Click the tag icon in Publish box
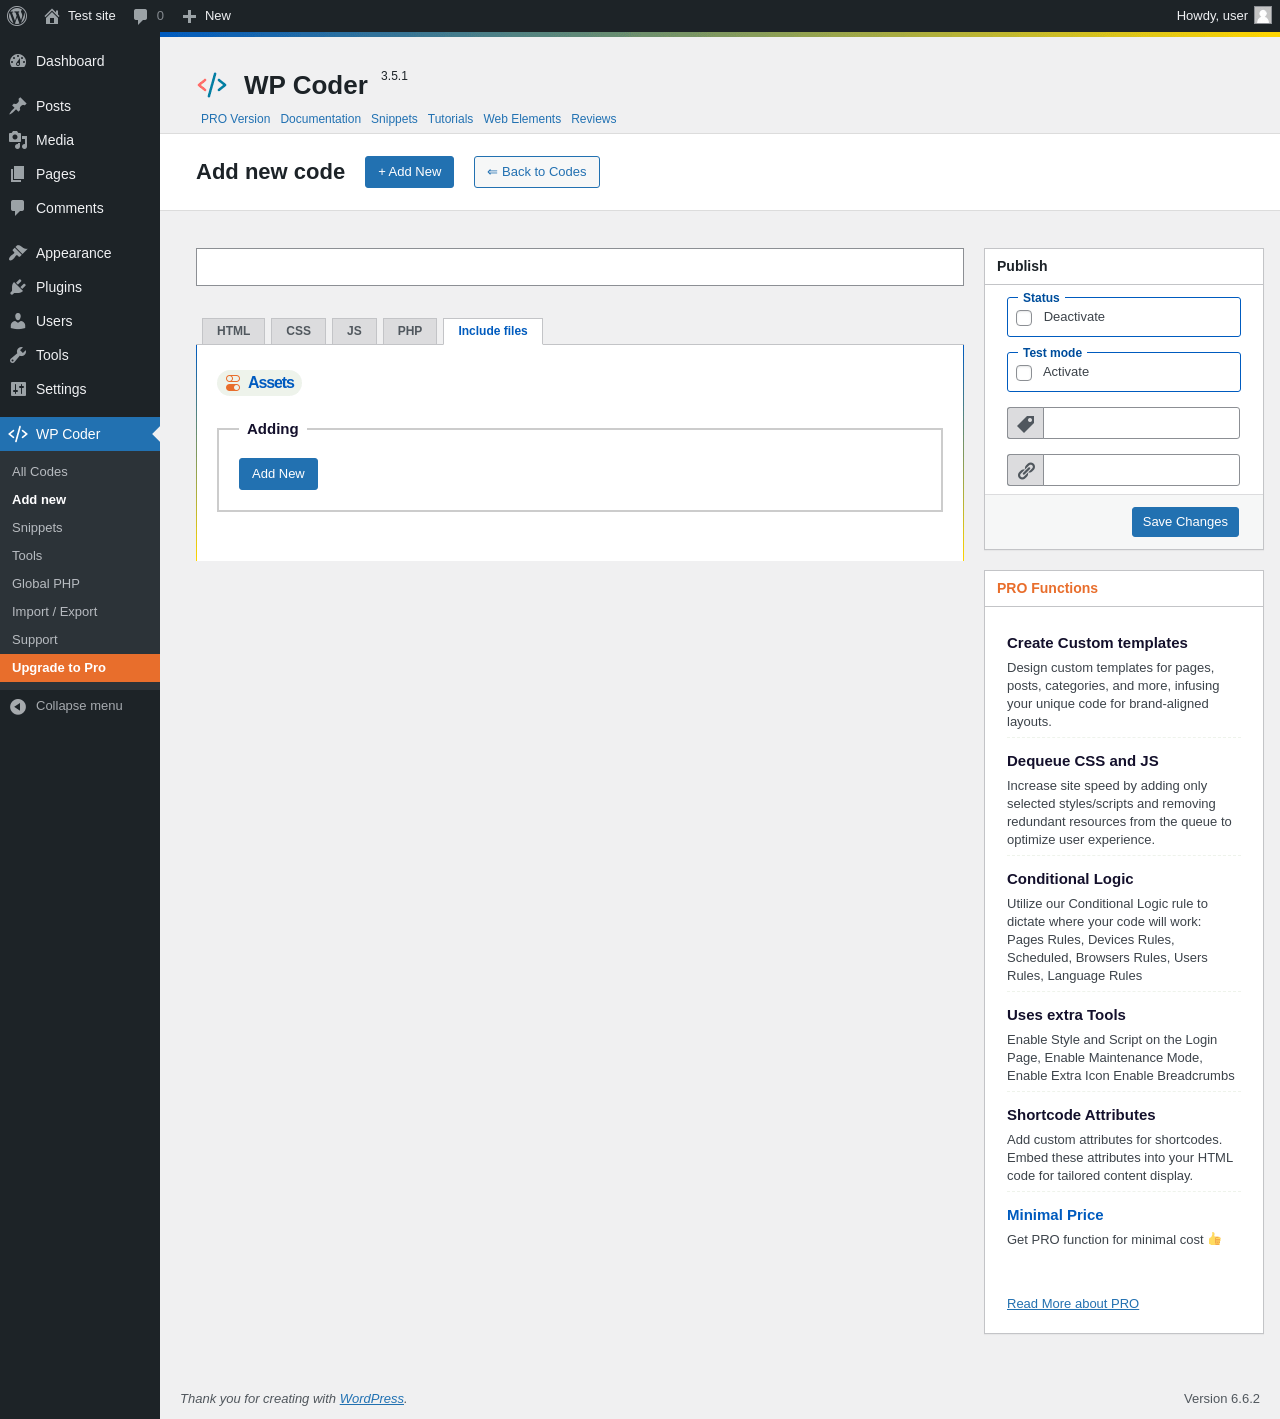The height and width of the screenshot is (1419, 1280). tap(1025, 423)
